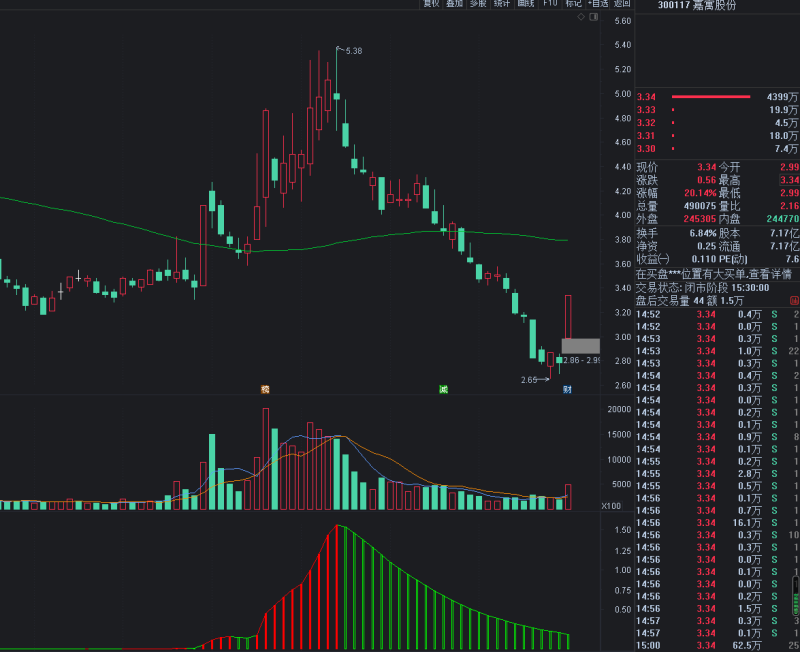Toggle 复权 price adjustment
The width and height of the screenshot is (800, 652).
click(431, 4)
